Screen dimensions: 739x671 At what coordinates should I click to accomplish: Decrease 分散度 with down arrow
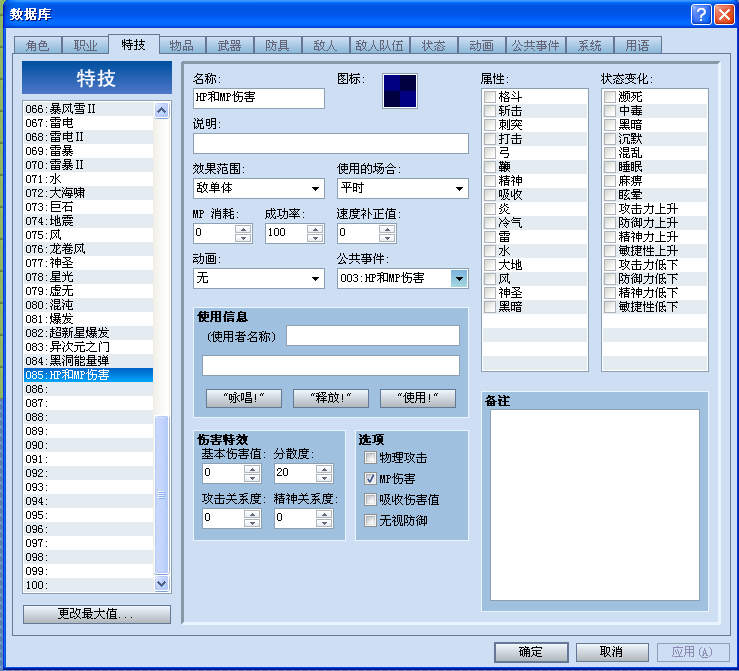pos(324,478)
